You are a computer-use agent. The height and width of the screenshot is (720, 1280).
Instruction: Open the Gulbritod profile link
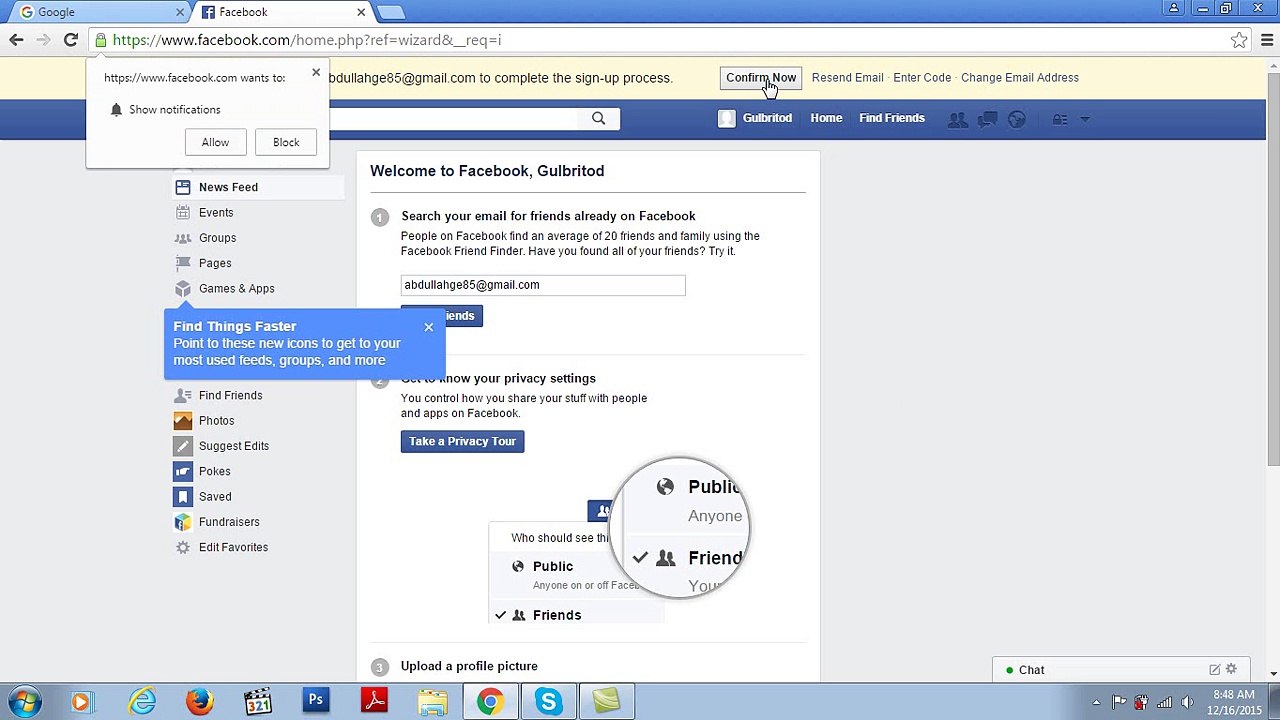coord(756,118)
